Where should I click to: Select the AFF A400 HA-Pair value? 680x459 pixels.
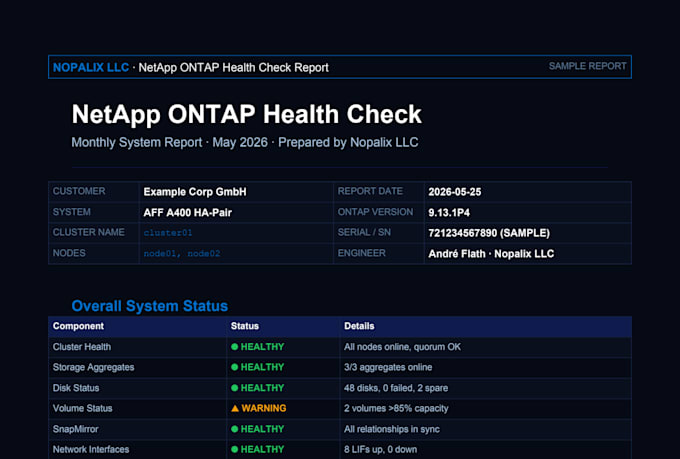coord(187,213)
